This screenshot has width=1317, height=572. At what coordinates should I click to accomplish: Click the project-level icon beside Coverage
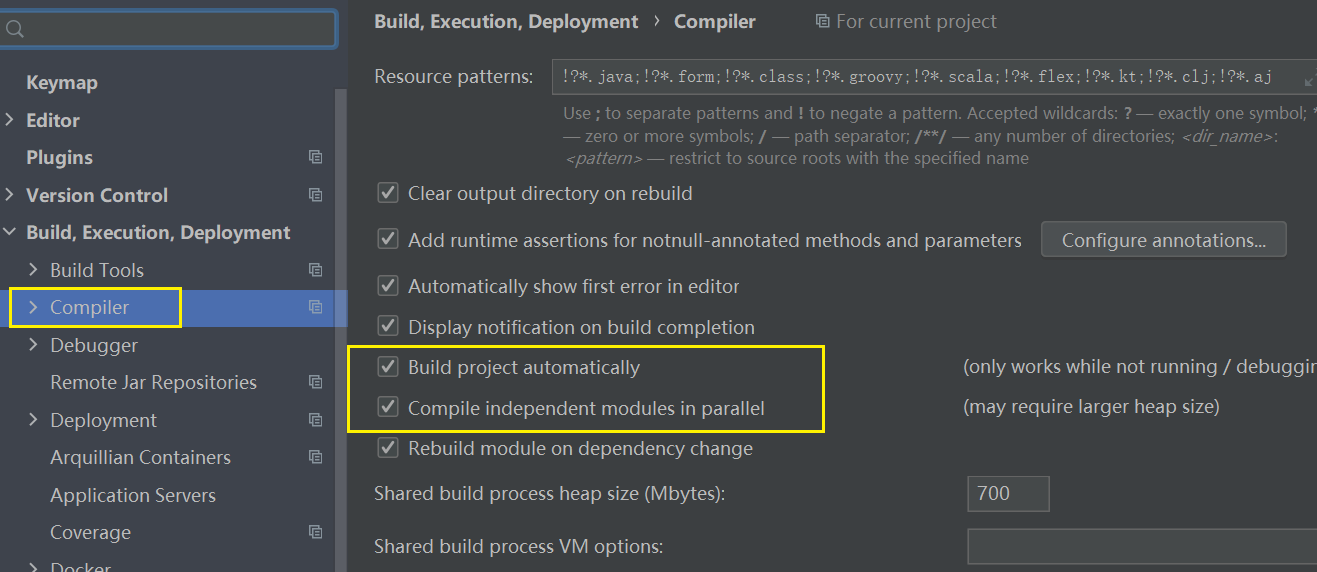[315, 532]
